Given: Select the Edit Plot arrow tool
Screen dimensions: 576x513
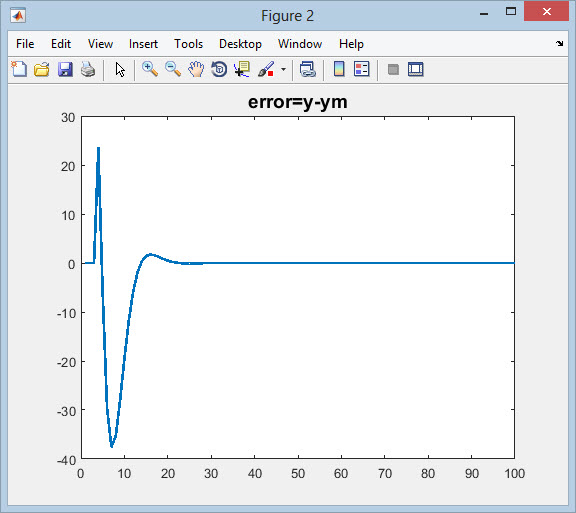Looking at the screenshot, I should (x=120, y=69).
